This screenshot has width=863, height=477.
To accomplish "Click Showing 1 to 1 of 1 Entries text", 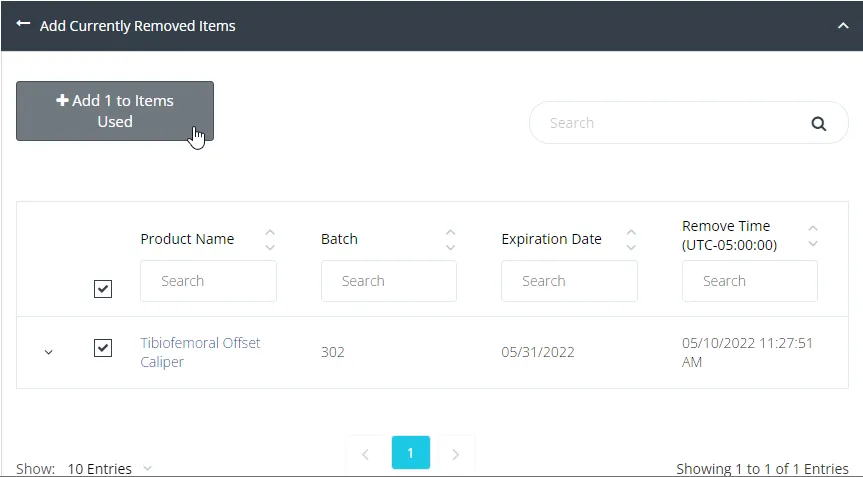I will point(762,469).
